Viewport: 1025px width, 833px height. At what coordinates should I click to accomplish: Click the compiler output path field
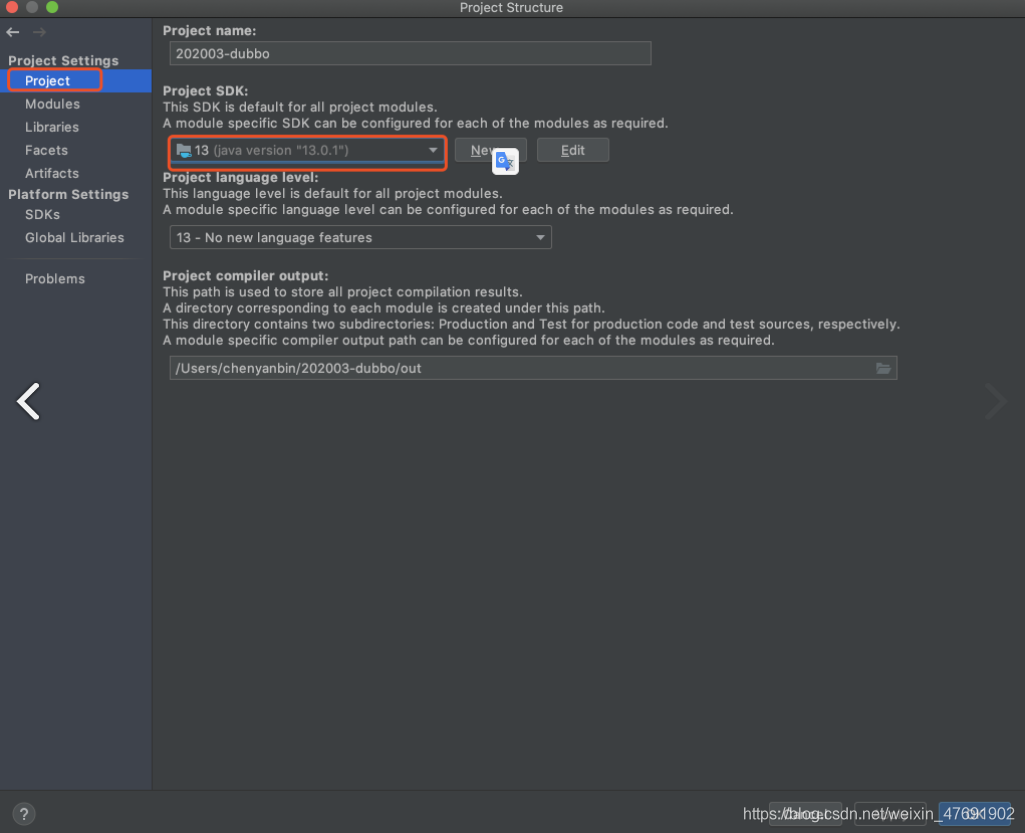tap(533, 368)
